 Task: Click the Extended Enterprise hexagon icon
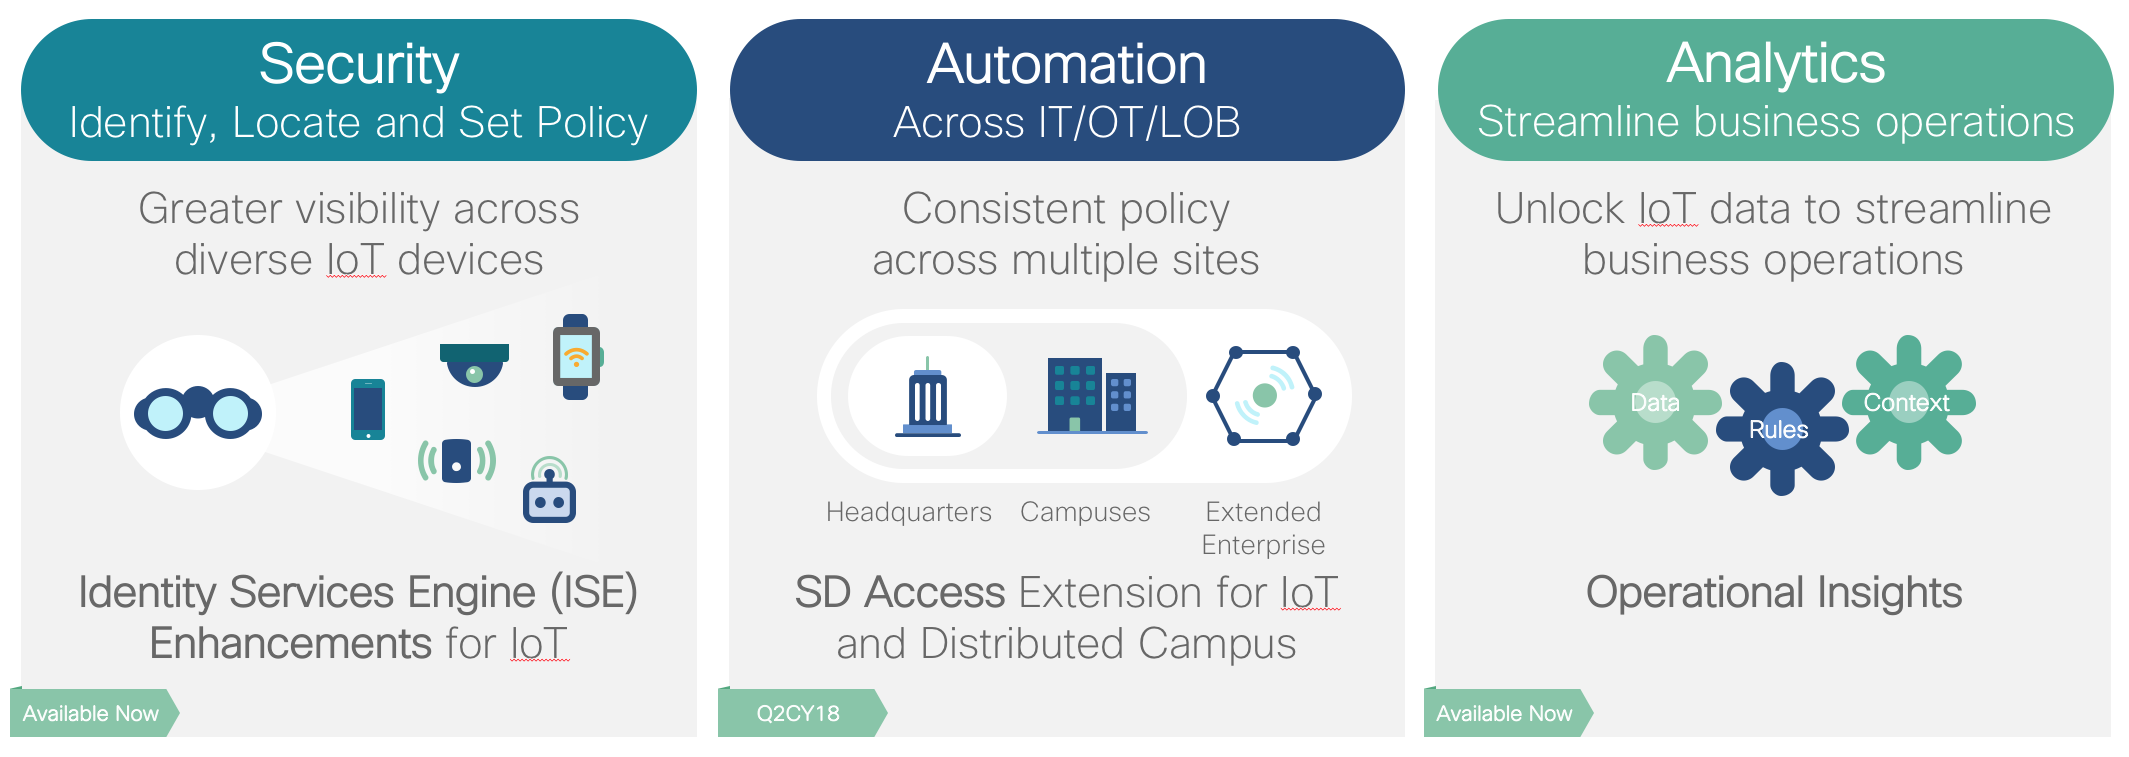(x=1264, y=396)
